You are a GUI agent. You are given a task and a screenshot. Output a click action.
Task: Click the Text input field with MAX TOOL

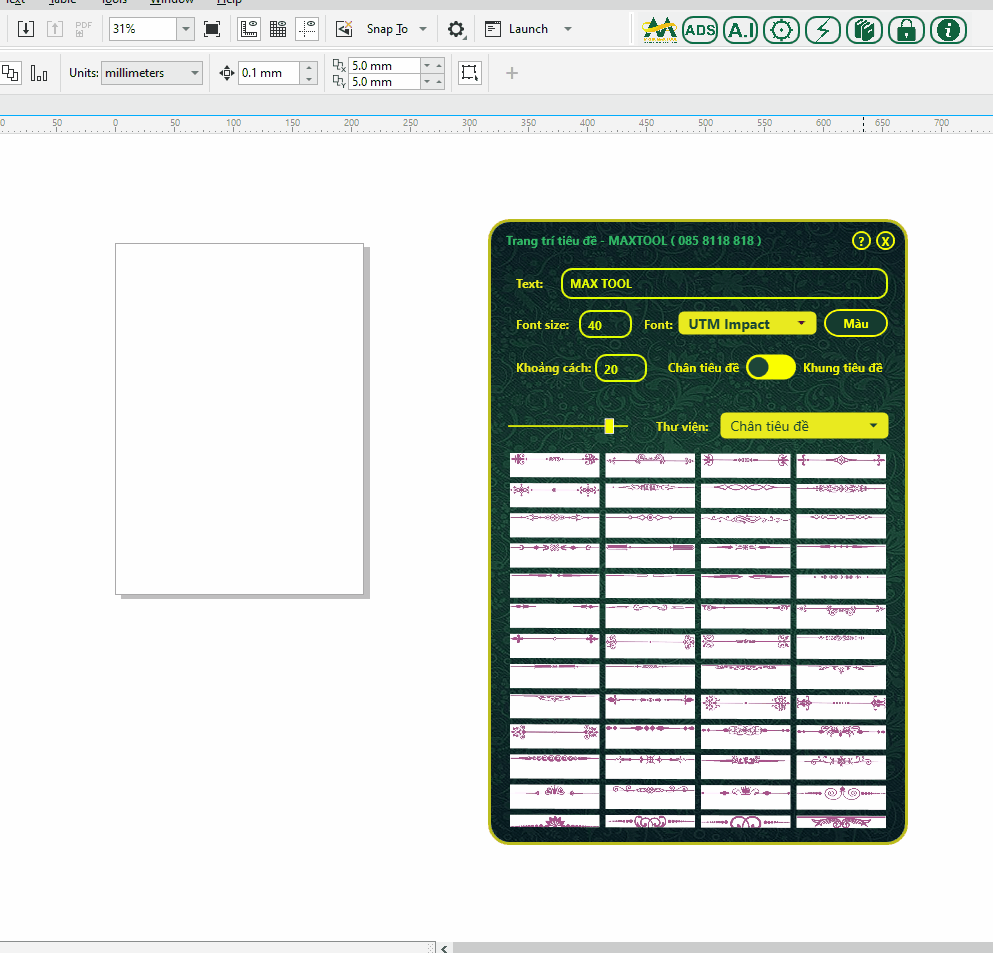724,284
